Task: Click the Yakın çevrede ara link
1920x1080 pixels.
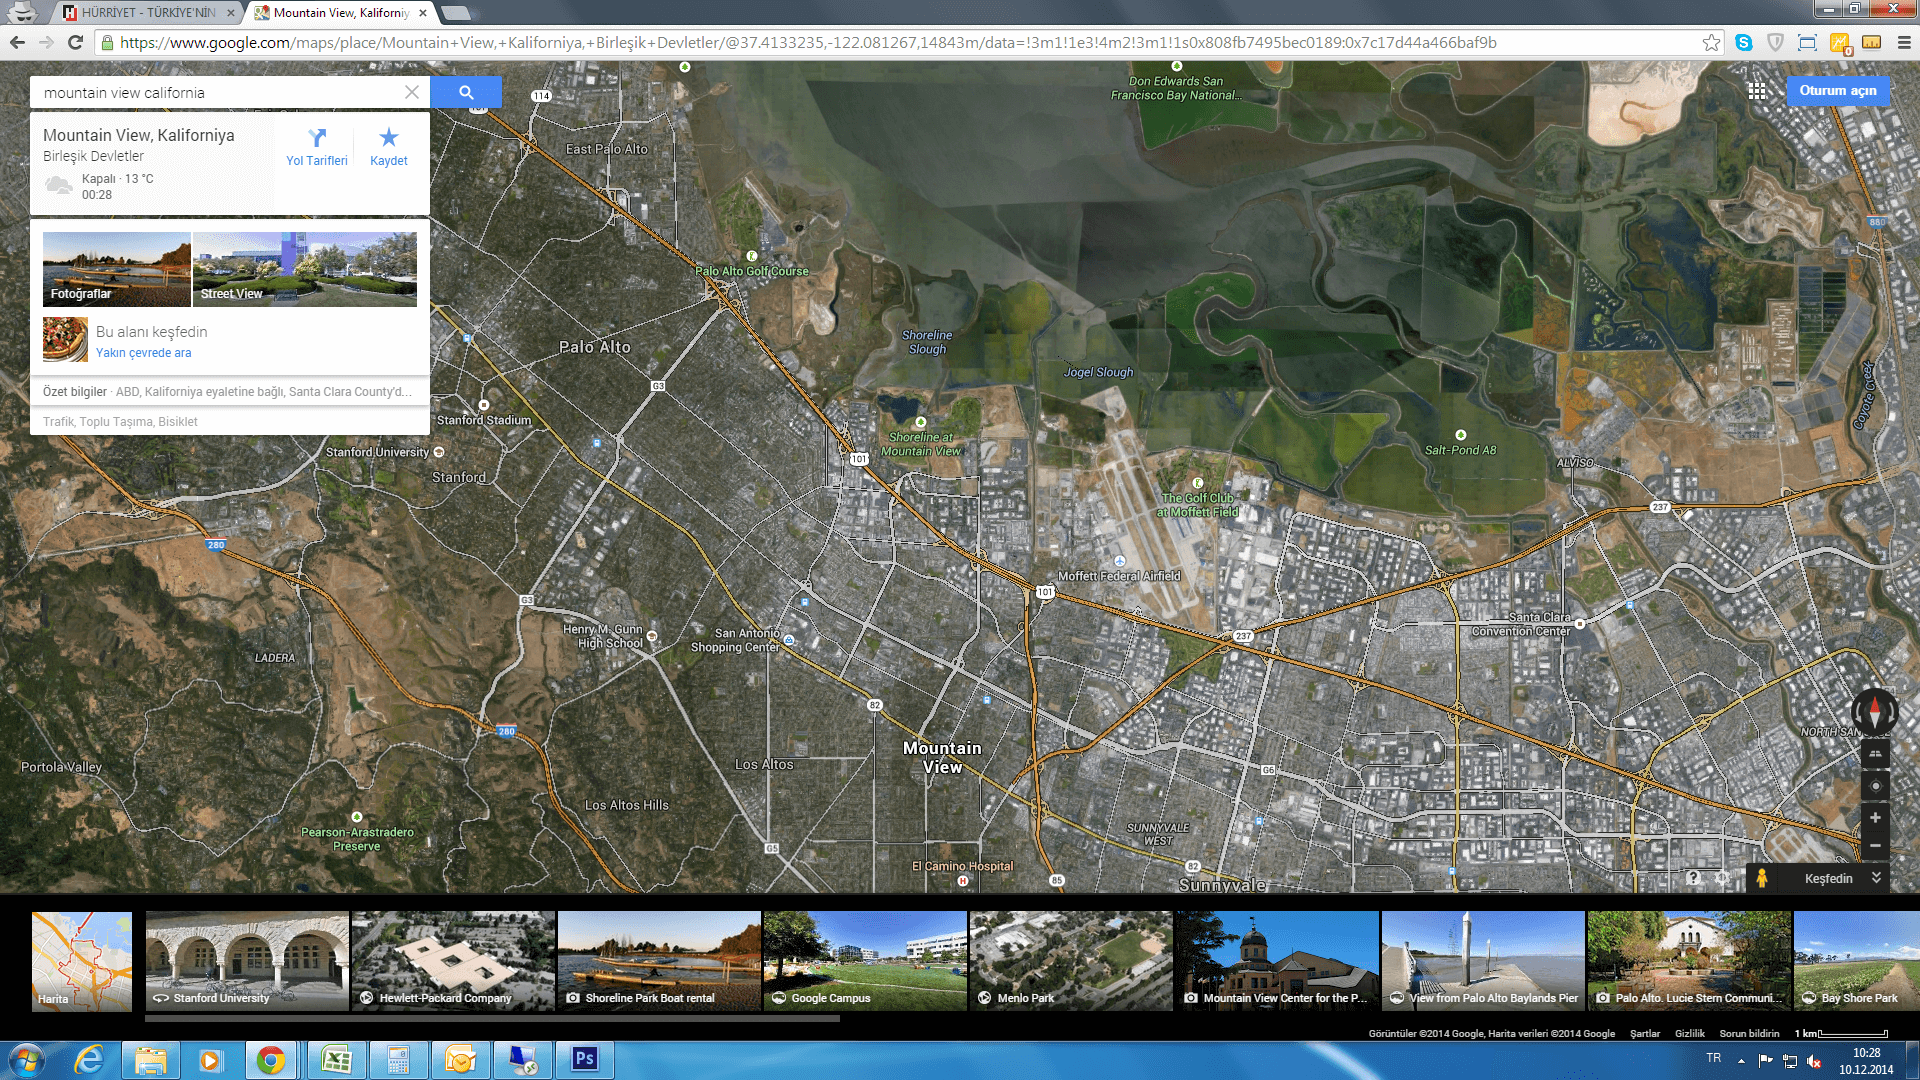Action: point(144,353)
